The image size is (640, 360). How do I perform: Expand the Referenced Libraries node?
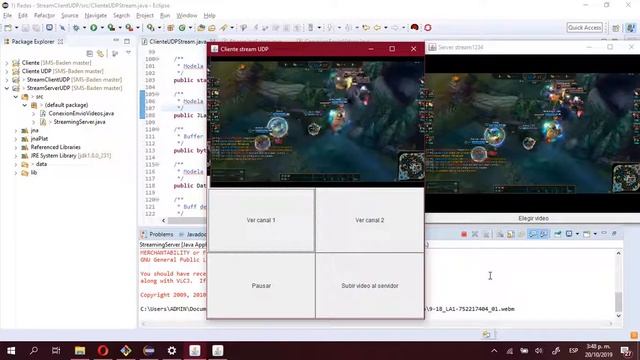point(16,147)
